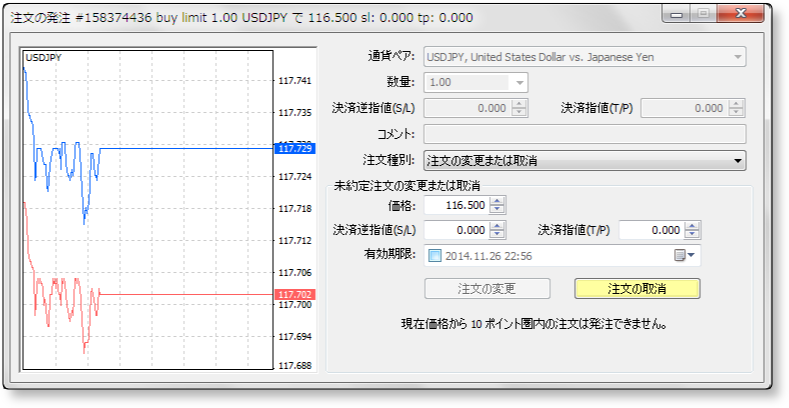Viewport: 789px width, 408px height.
Task: Click the upper disabled S/L 0.000 field
Action: coord(467,108)
